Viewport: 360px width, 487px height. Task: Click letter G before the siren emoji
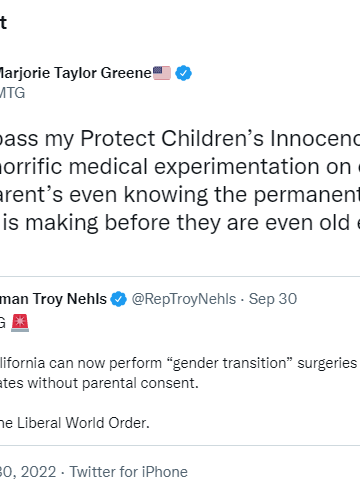pyautogui.click(x=3, y=323)
